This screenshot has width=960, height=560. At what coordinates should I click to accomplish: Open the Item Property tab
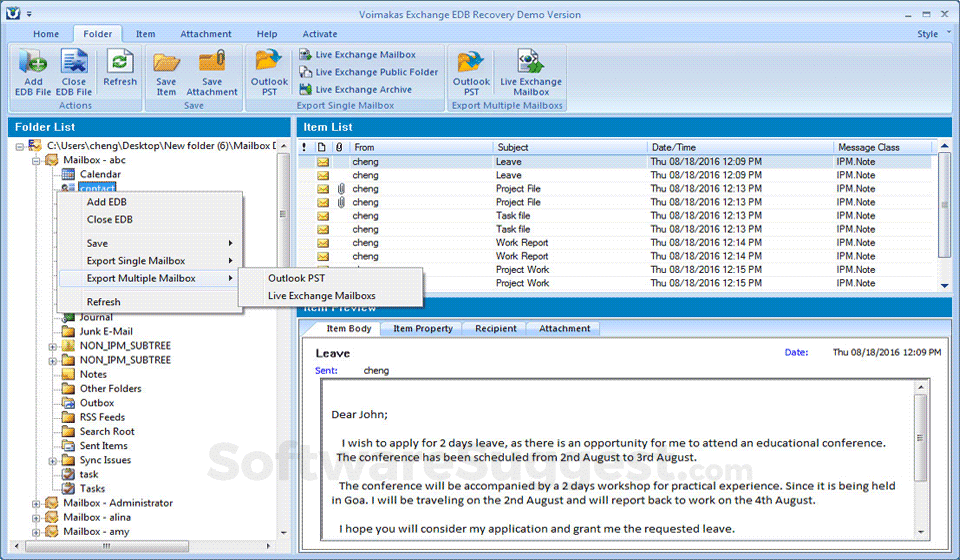[x=422, y=329]
